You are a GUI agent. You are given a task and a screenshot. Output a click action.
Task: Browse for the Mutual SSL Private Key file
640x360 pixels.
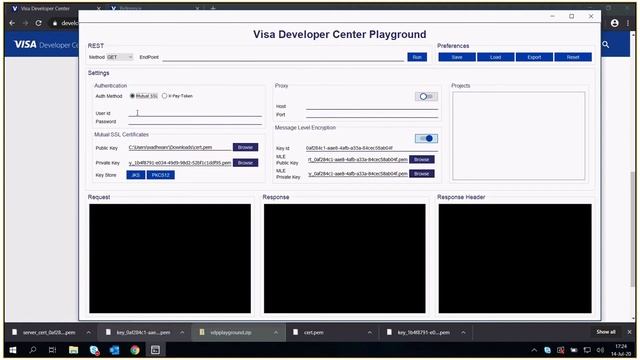245,162
